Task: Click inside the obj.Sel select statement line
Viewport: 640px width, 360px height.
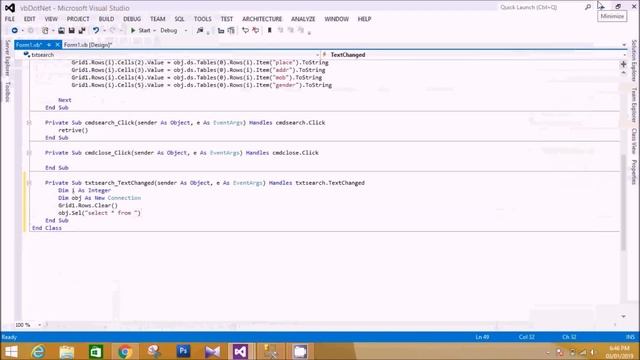Action: 99,213
